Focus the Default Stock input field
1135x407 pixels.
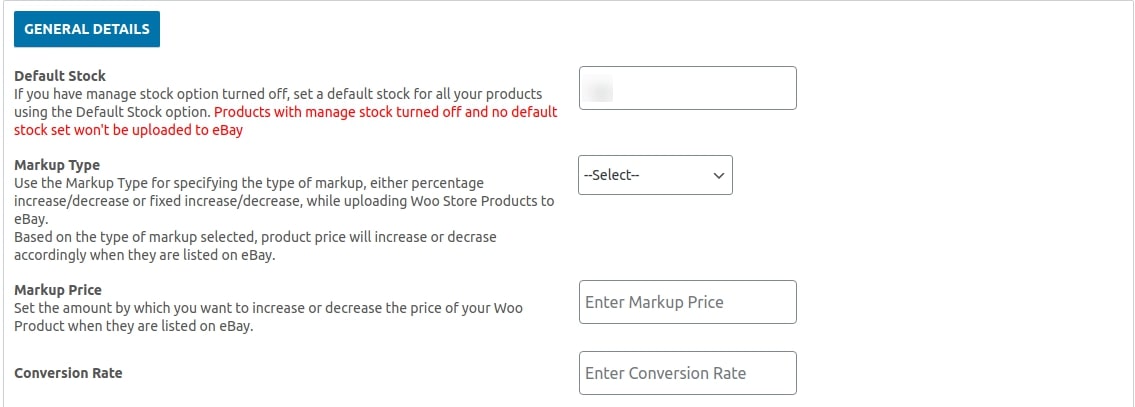(x=688, y=88)
